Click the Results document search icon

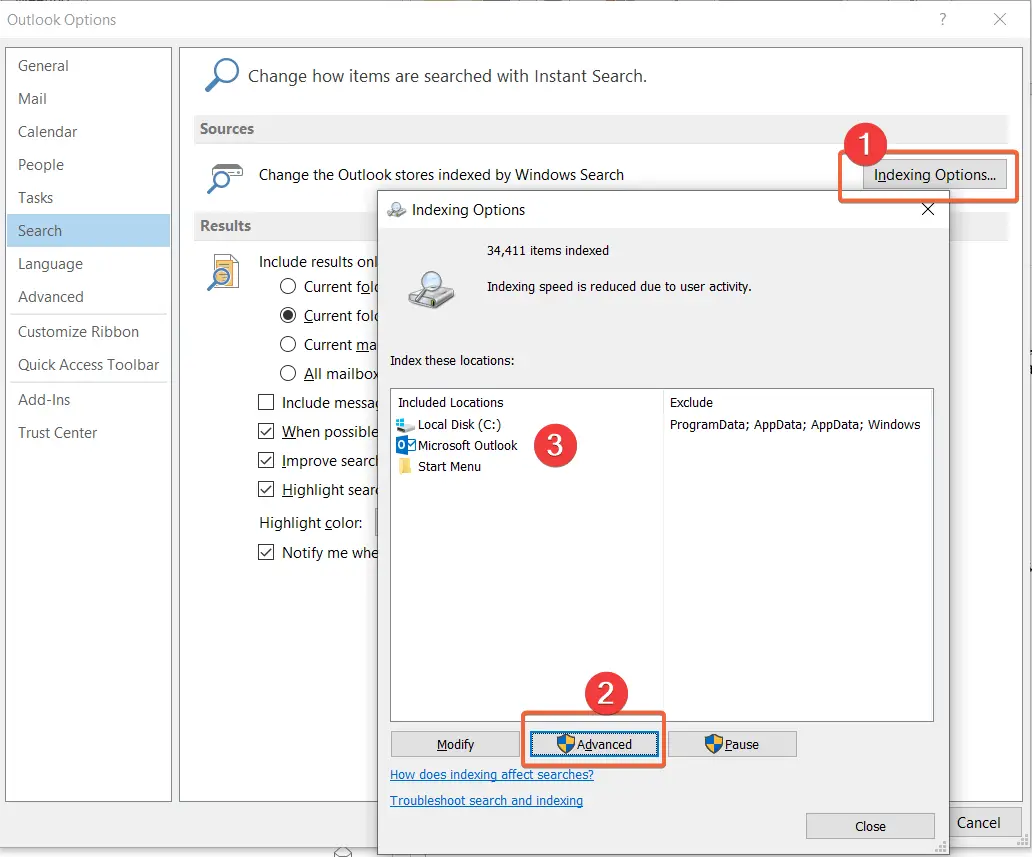click(223, 273)
